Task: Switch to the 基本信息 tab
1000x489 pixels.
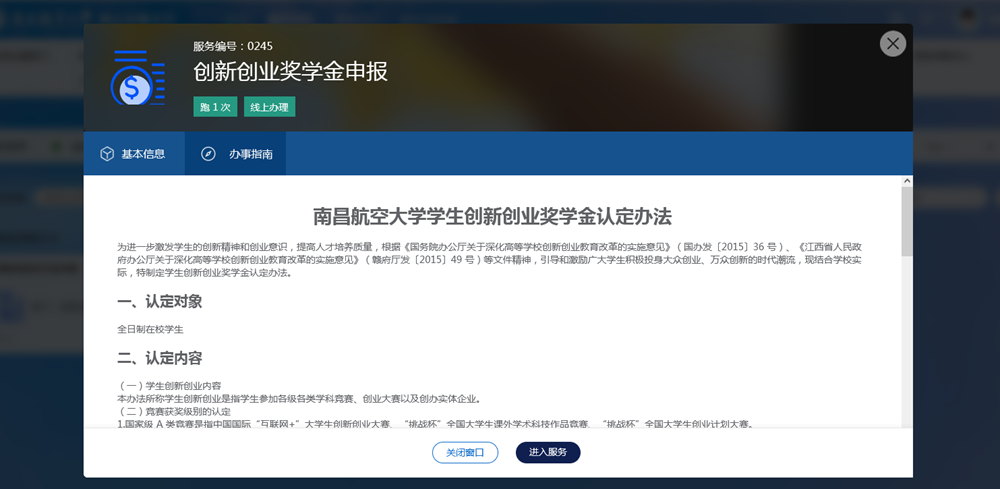Action: tap(134, 154)
